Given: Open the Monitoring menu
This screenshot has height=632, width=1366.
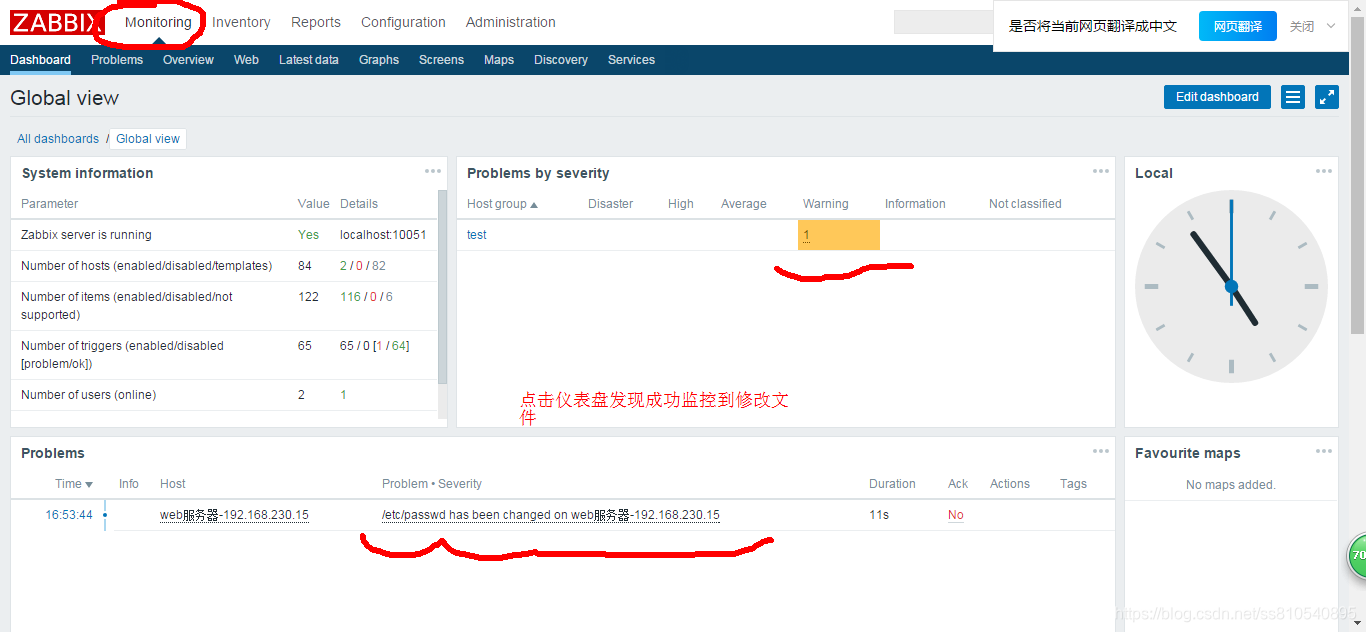Looking at the screenshot, I should (158, 22).
